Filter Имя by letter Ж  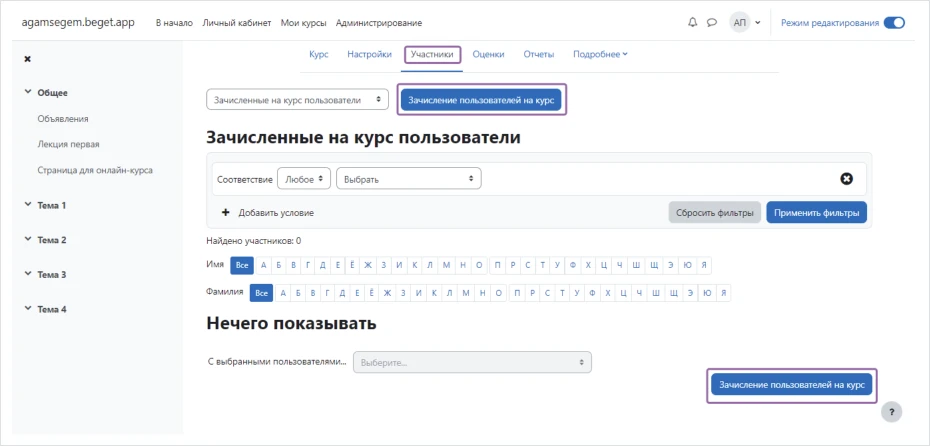[x=368, y=266]
